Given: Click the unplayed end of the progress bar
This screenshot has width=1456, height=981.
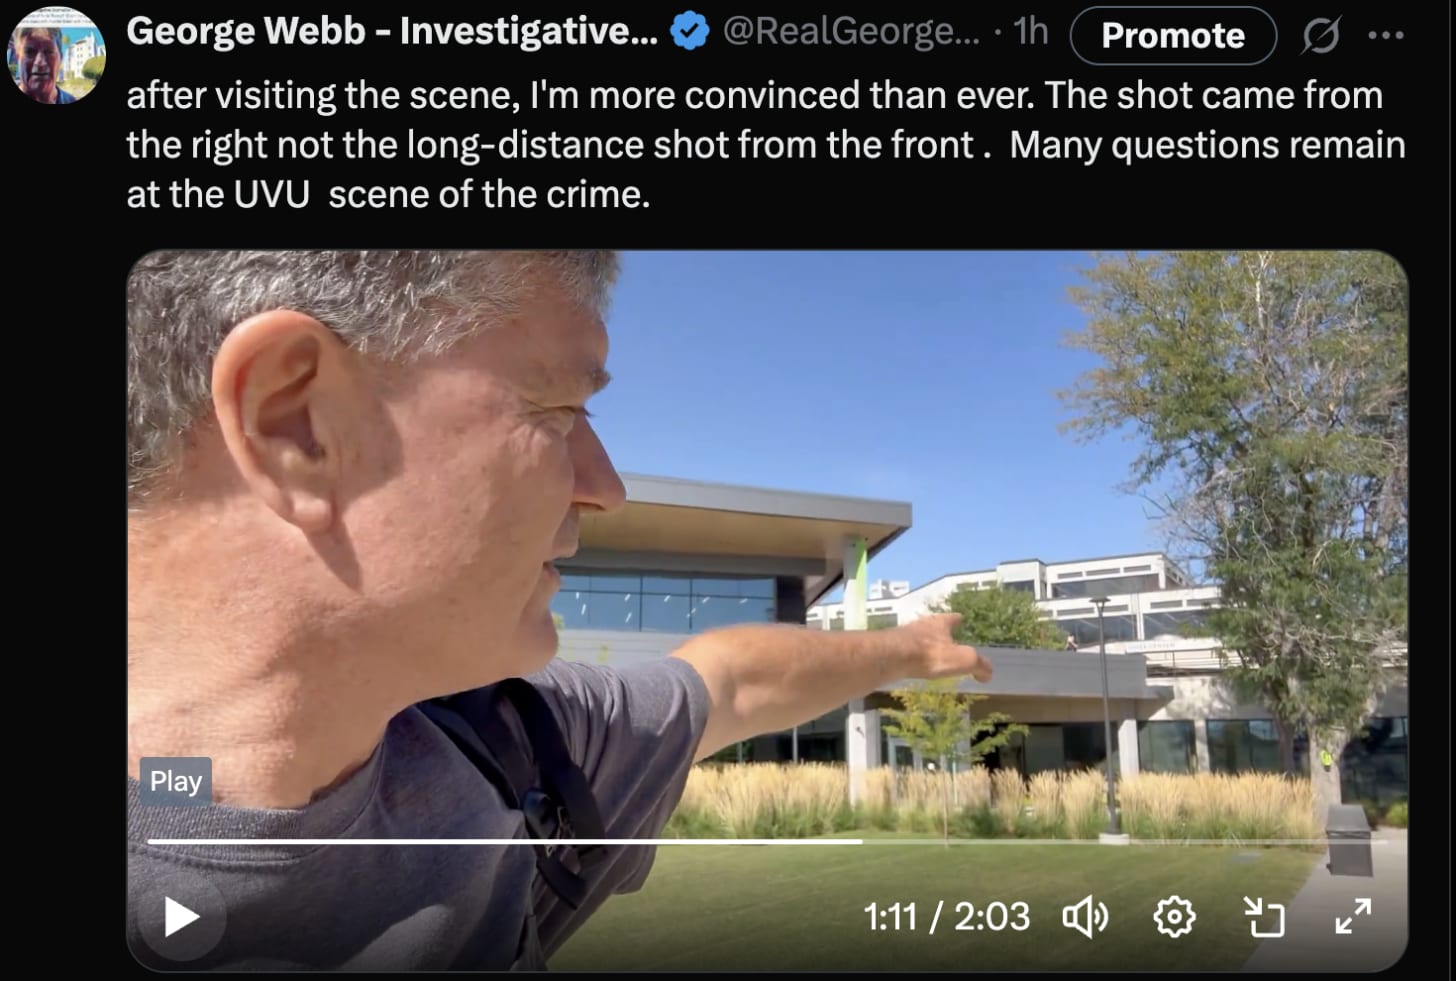Looking at the screenshot, I should click(1125, 841).
